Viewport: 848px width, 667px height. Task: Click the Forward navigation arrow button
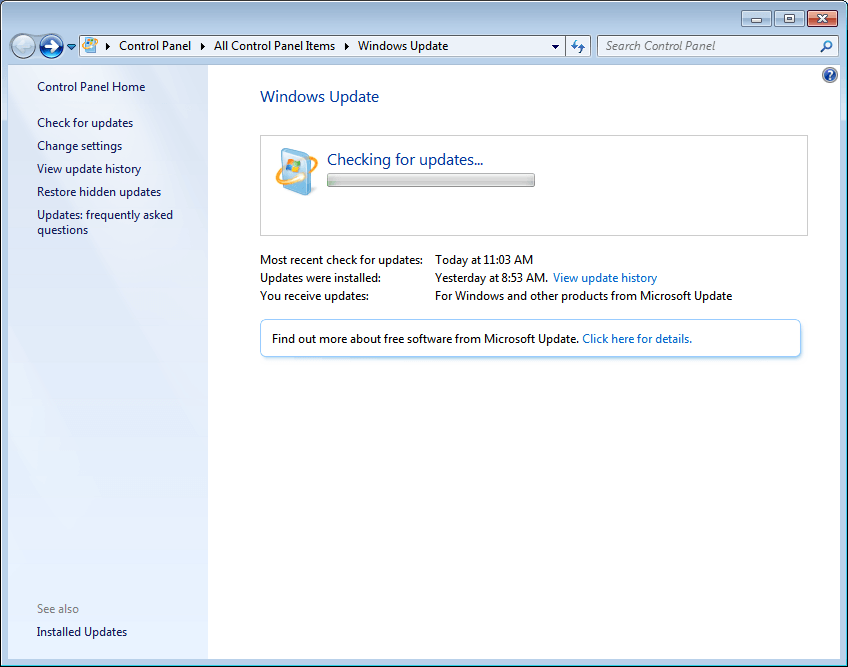pos(52,47)
